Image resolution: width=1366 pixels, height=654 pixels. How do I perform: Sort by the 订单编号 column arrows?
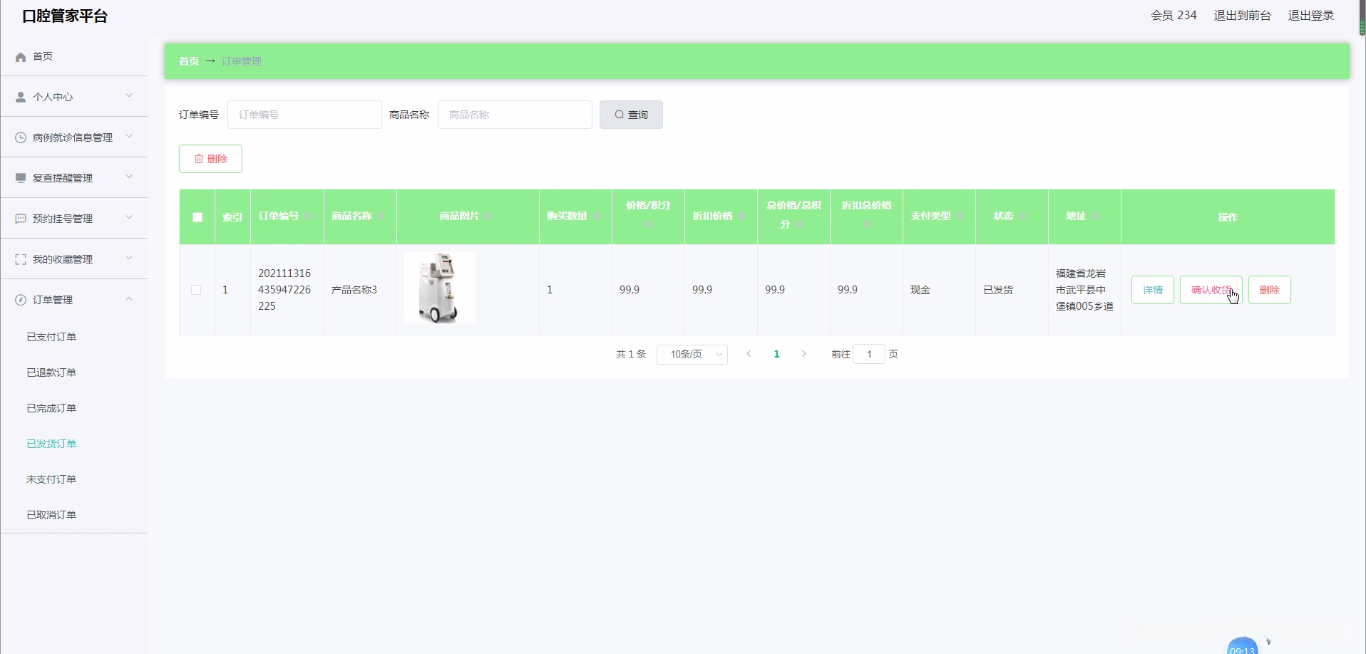click(308, 217)
